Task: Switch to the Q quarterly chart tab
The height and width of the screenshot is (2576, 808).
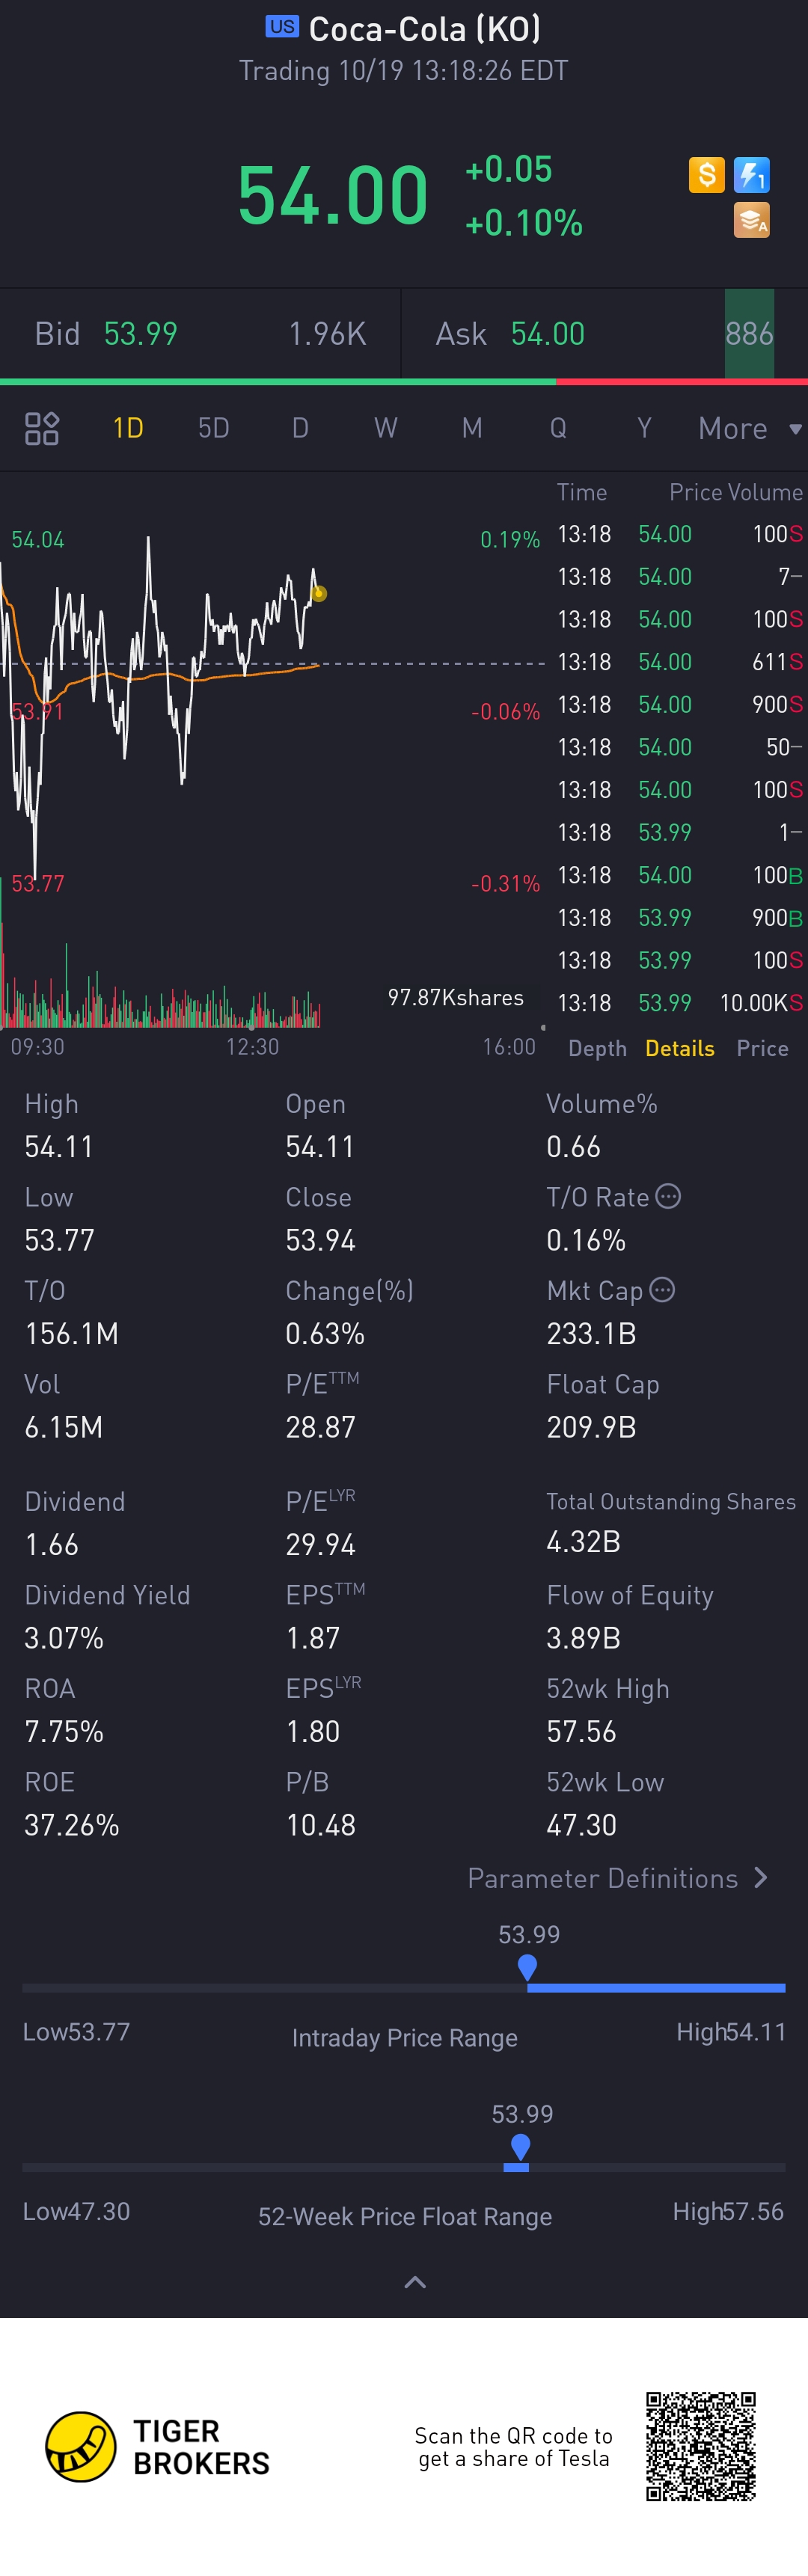Action: [558, 428]
